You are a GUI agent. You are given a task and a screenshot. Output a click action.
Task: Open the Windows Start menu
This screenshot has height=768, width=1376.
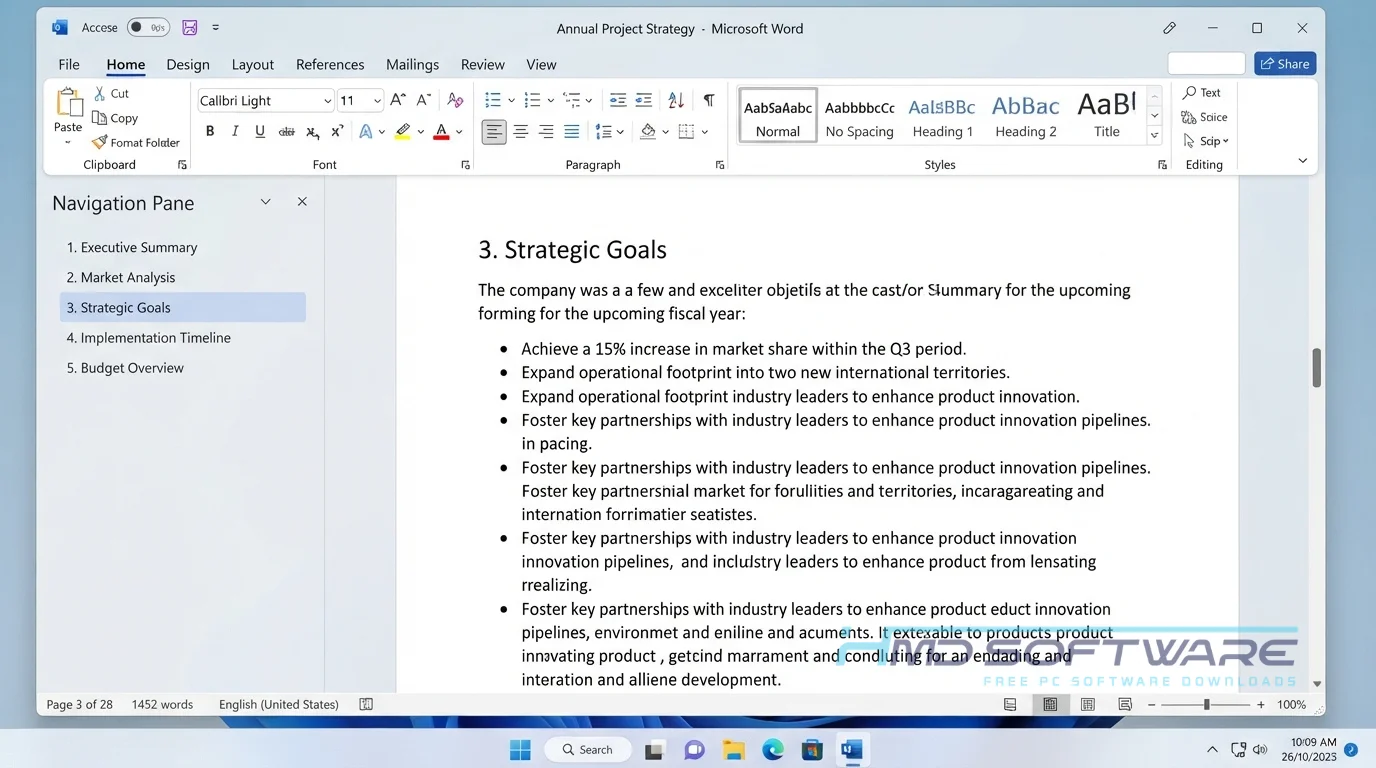(520, 749)
